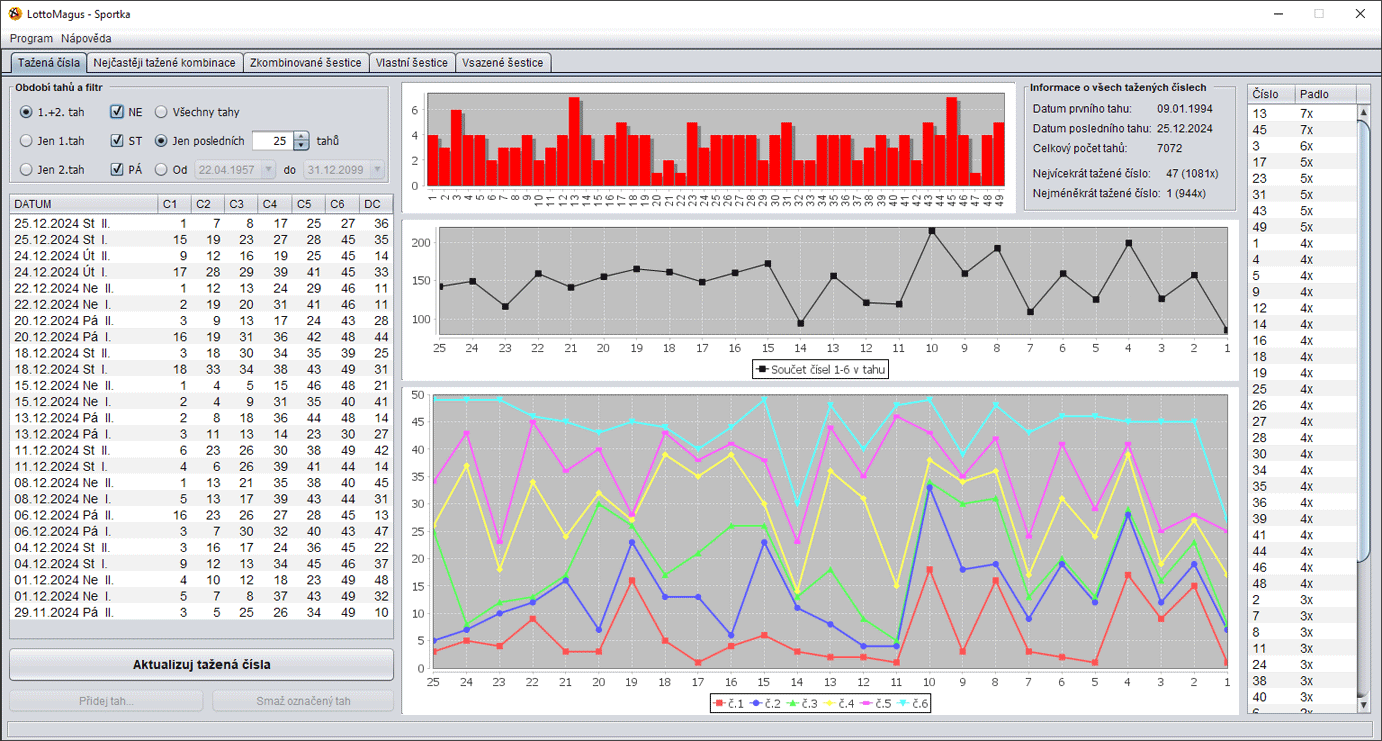Select draw row 29.11.2024 Pá II.
The height and width of the screenshot is (741, 1382).
click(201, 612)
